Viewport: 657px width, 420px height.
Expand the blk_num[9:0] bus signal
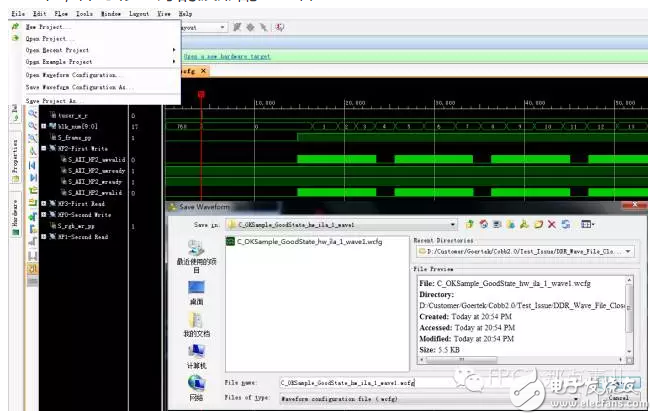coord(42,127)
